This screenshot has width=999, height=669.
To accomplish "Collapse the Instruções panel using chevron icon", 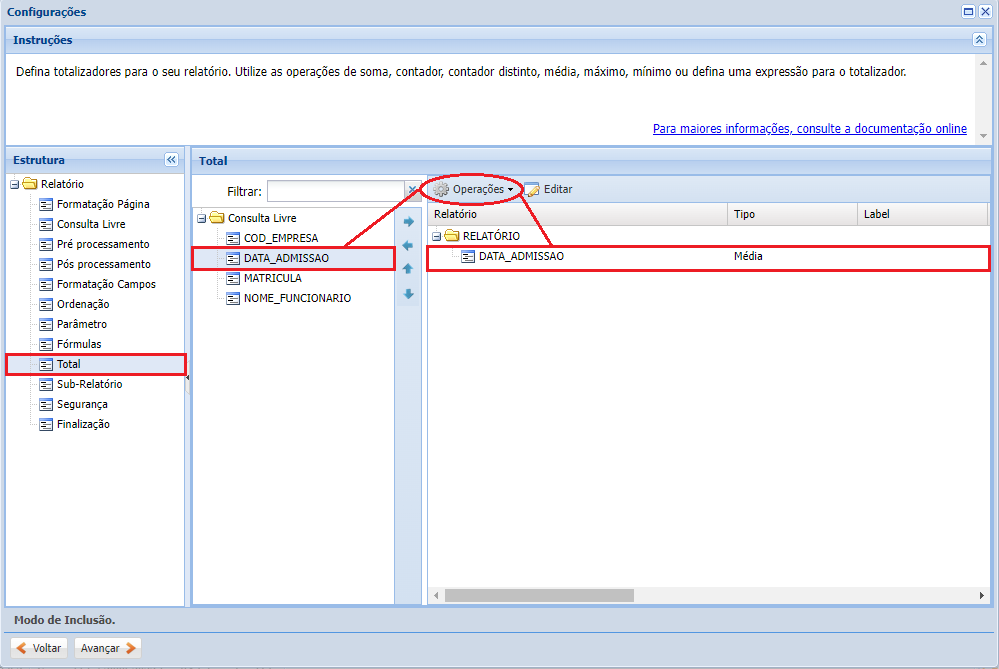I will [979, 40].
